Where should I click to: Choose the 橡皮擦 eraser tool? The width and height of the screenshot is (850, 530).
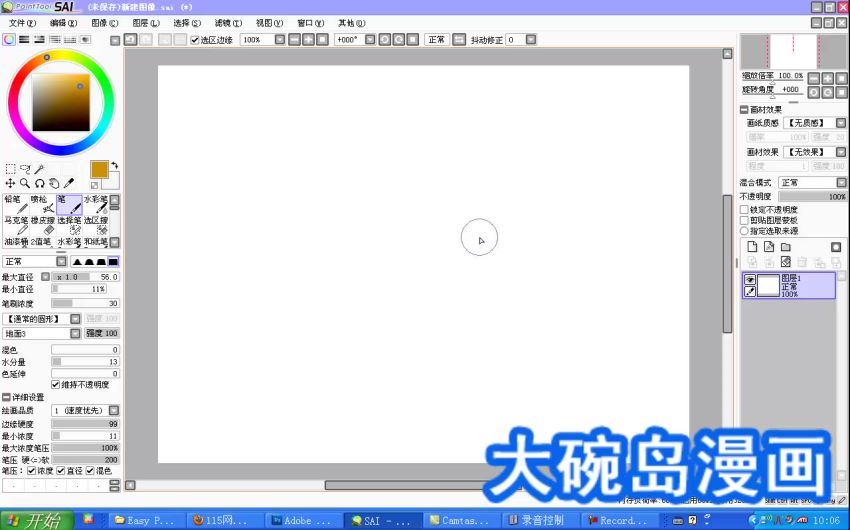coord(42,226)
